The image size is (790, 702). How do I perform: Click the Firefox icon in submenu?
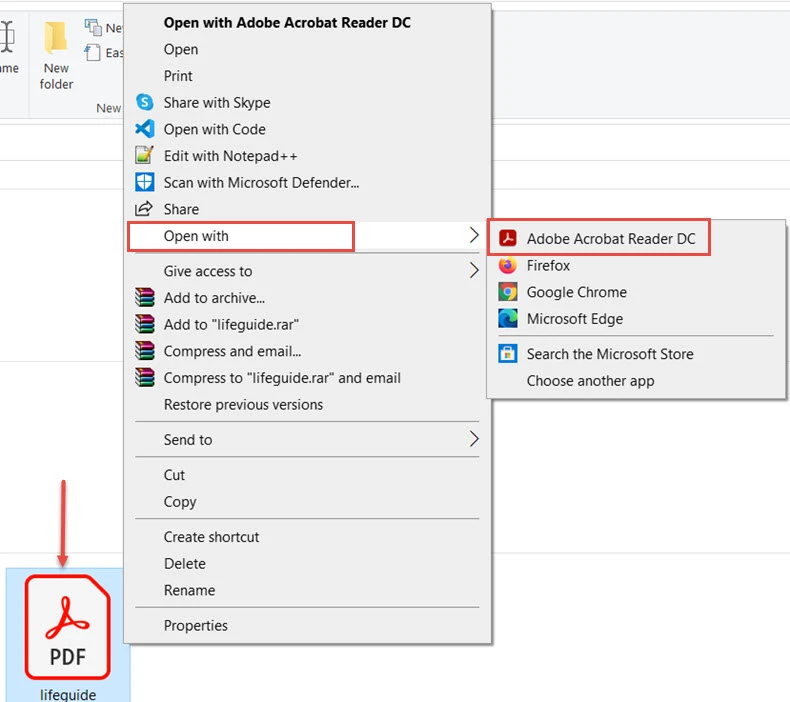(x=508, y=265)
